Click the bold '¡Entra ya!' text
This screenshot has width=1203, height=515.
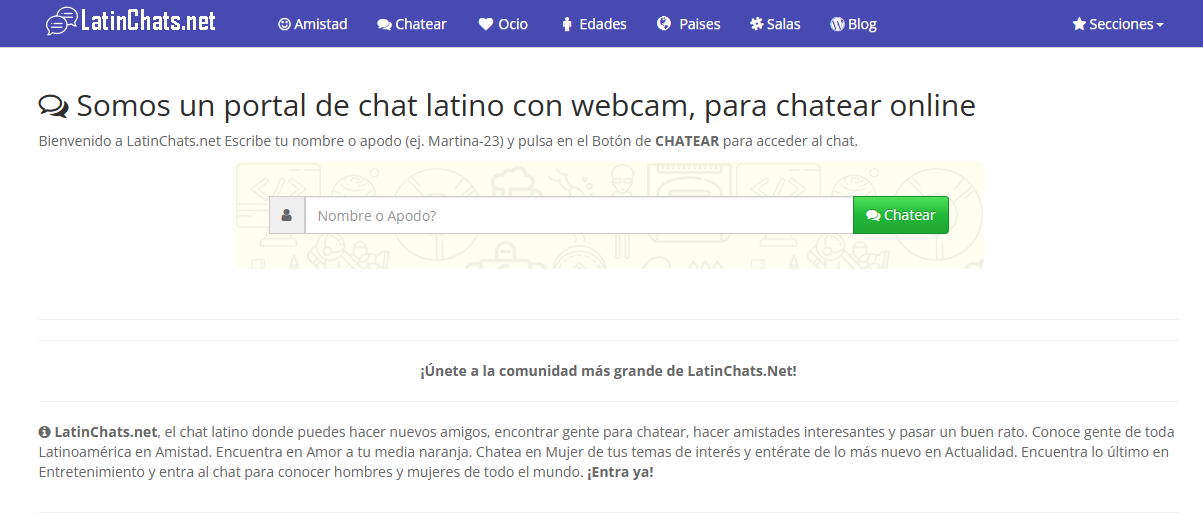620,472
